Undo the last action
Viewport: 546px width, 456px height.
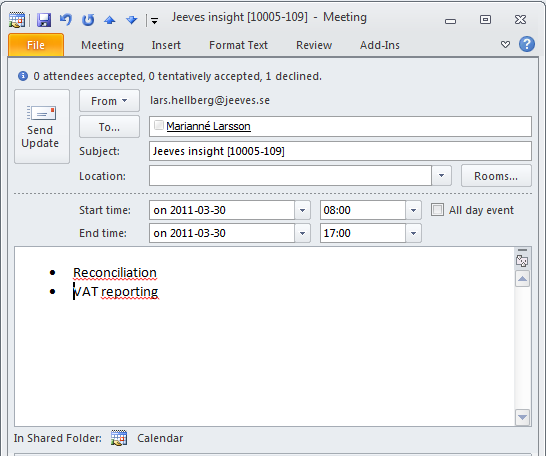65,19
